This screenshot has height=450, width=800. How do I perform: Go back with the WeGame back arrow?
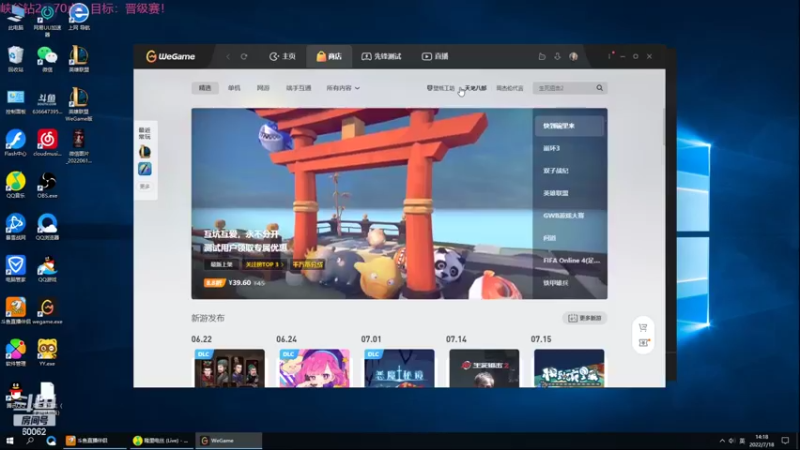pyautogui.click(x=228, y=57)
